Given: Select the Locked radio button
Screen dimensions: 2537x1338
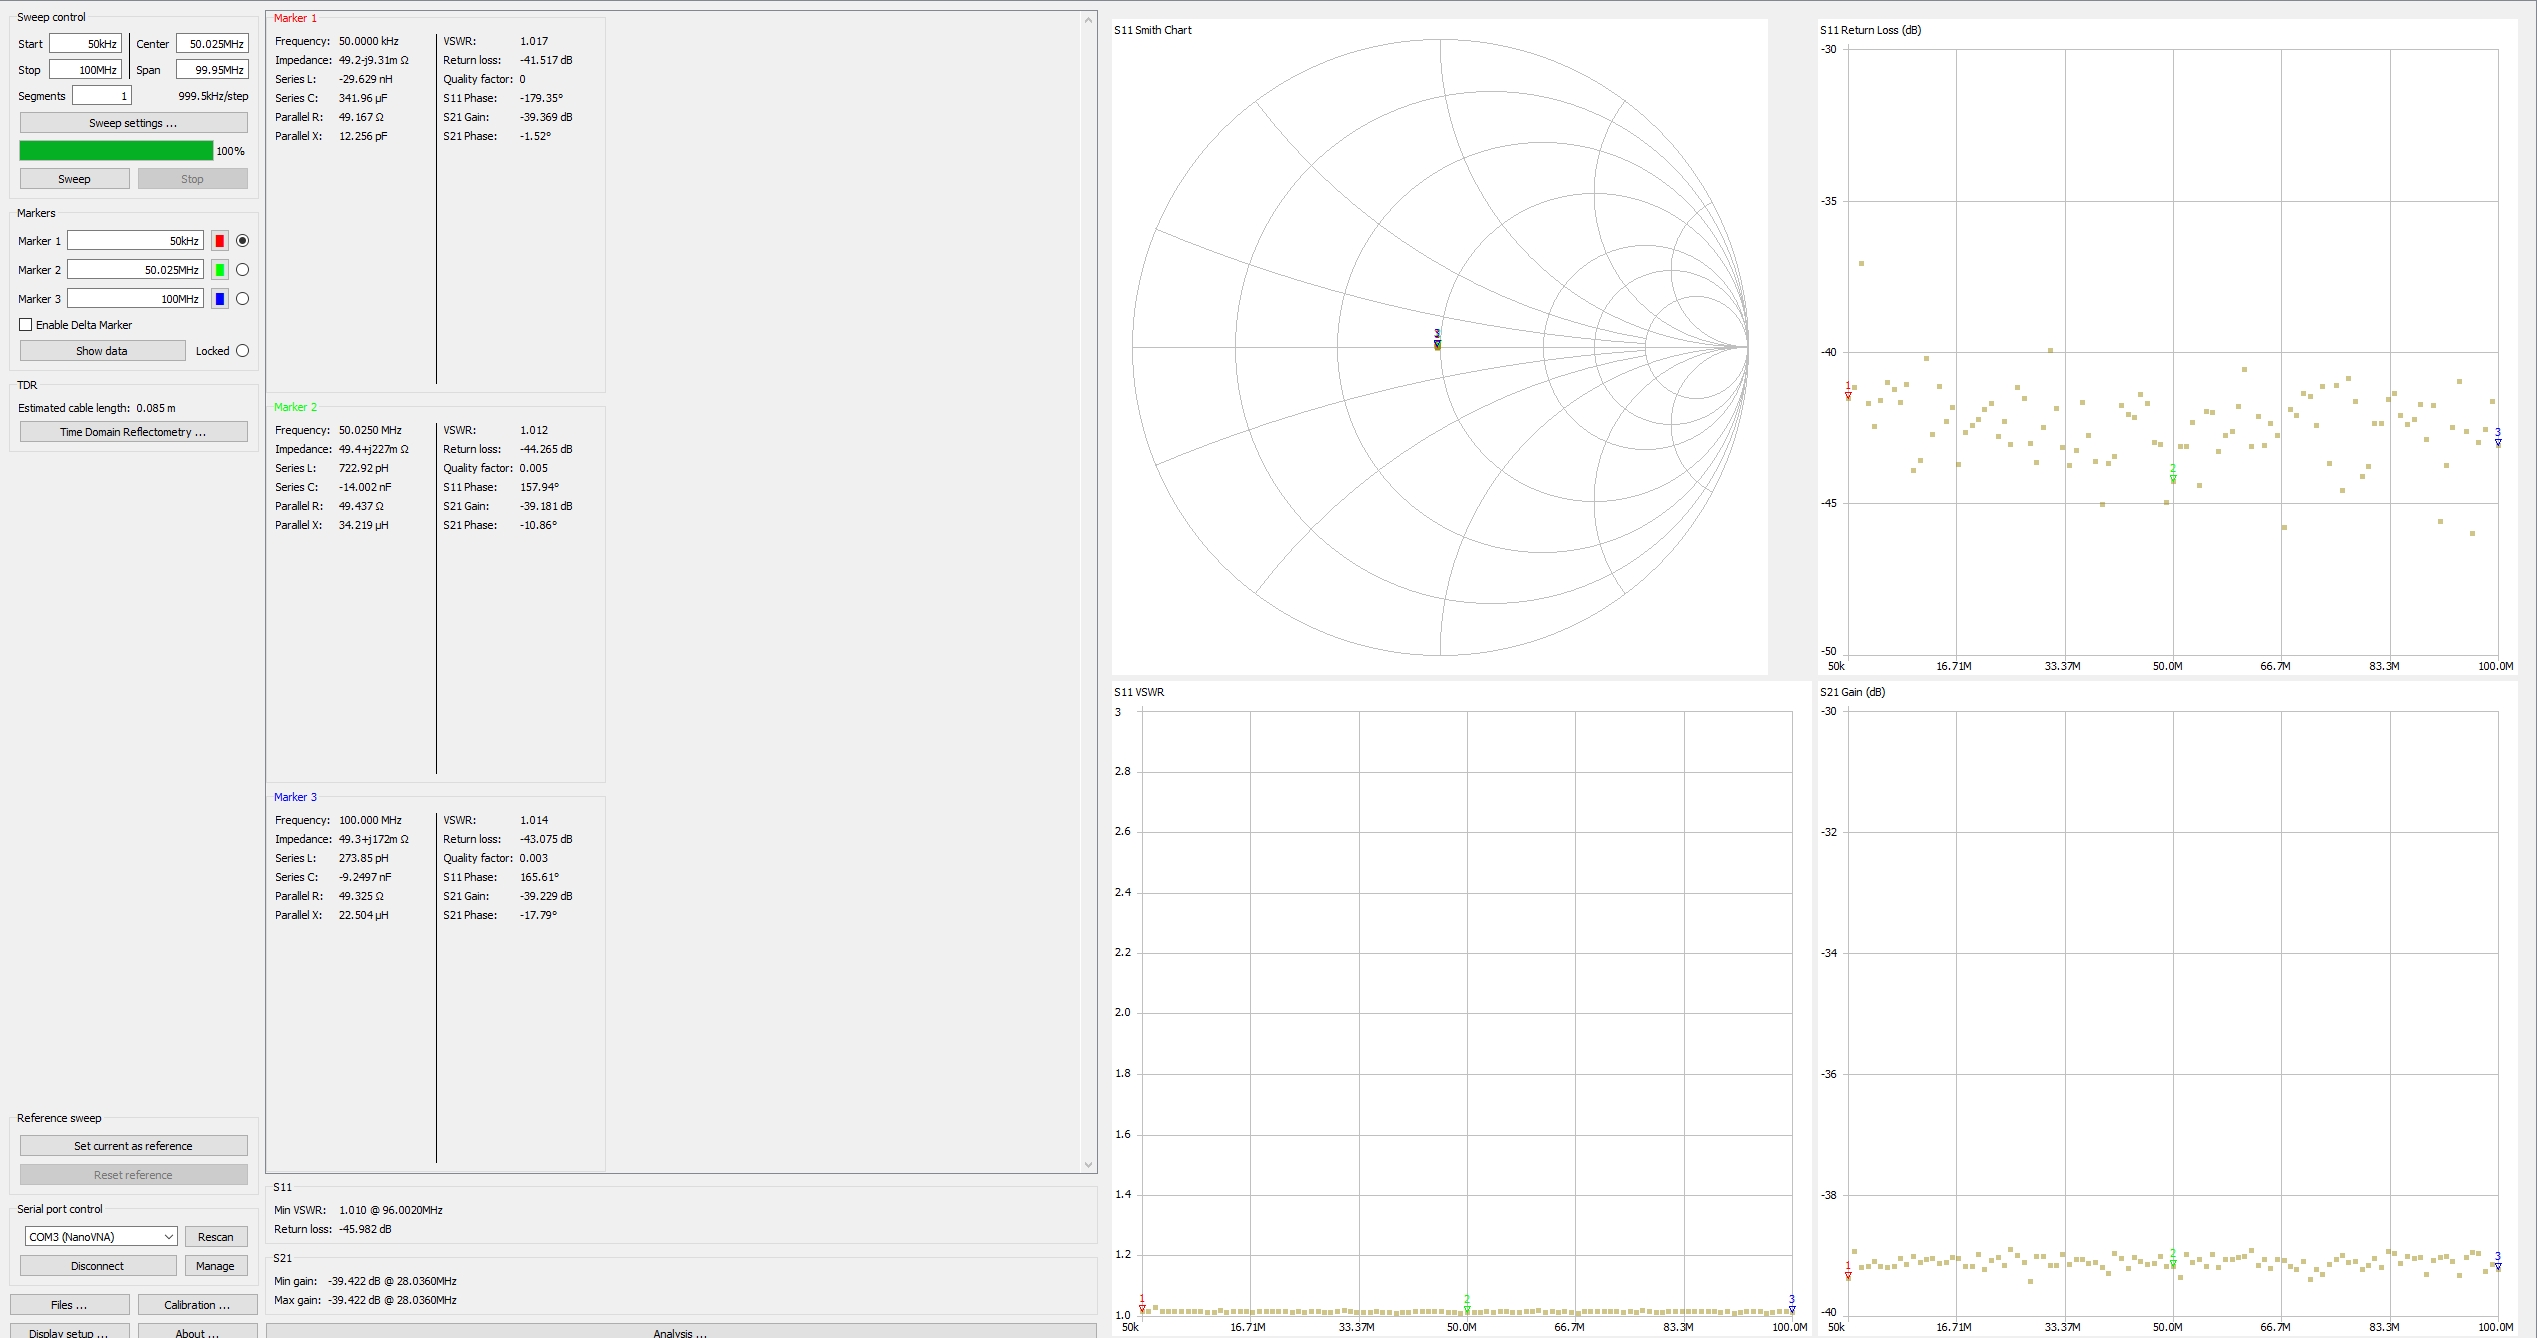Looking at the screenshot, I should [x=242, y=351].
